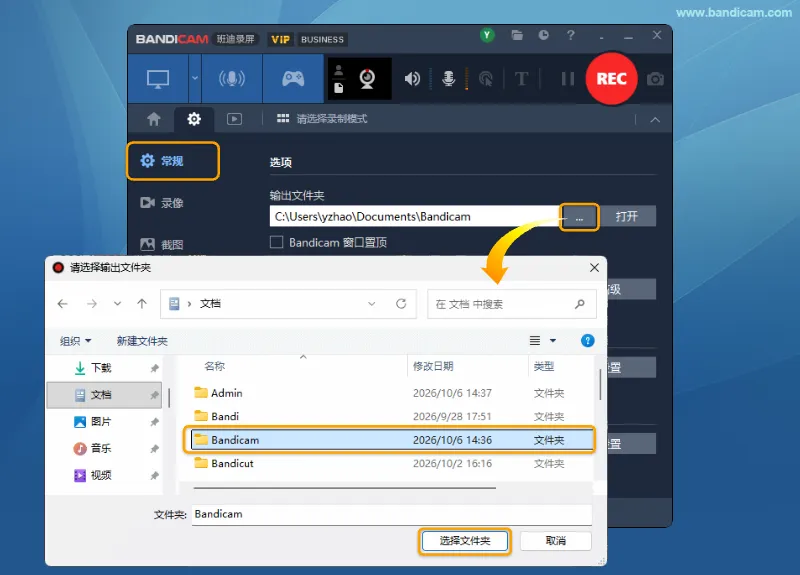Viewport: 800px width, 575px height.
Task: Change the view layout icon
Action: click(x=535, y=340)
